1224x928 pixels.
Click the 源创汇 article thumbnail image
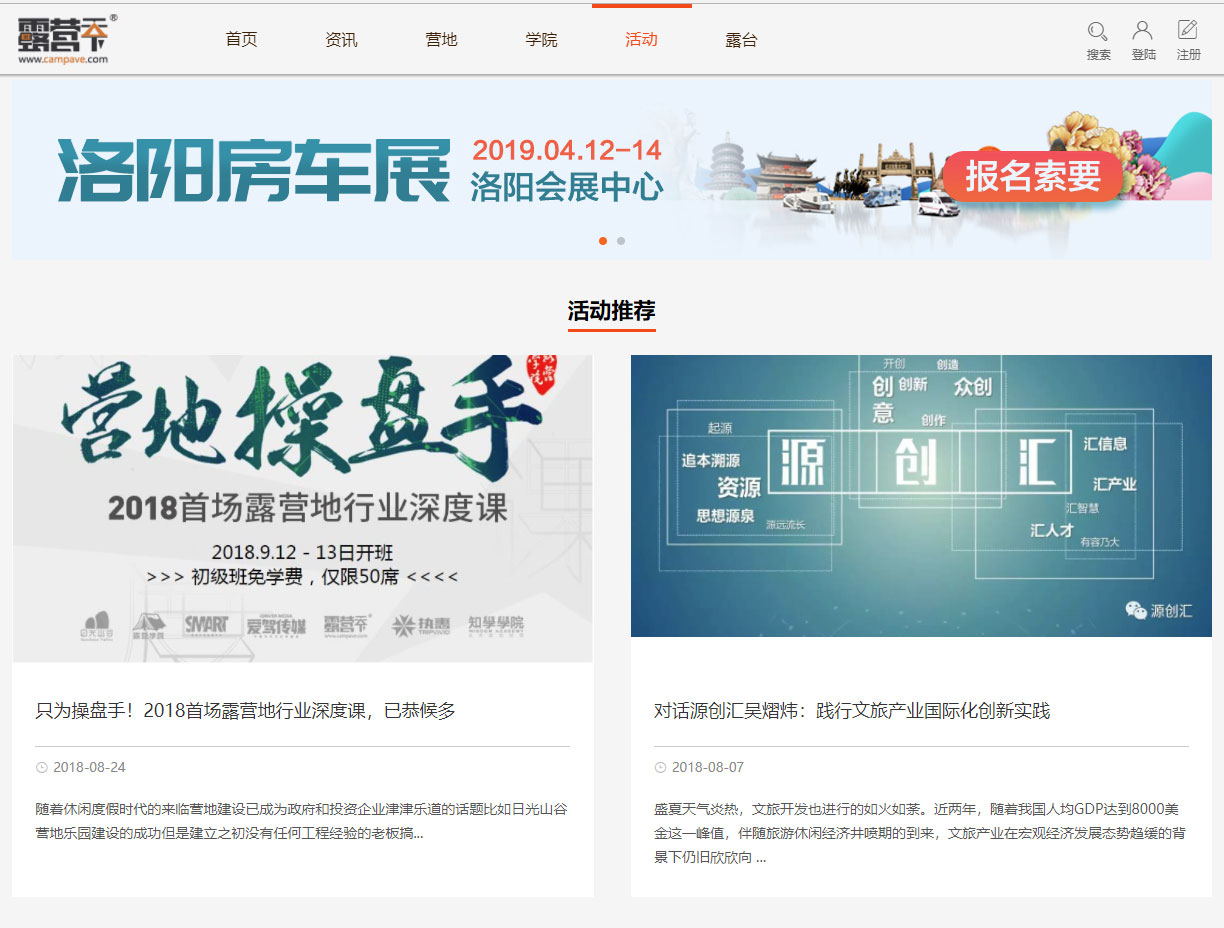pos(920,495)
